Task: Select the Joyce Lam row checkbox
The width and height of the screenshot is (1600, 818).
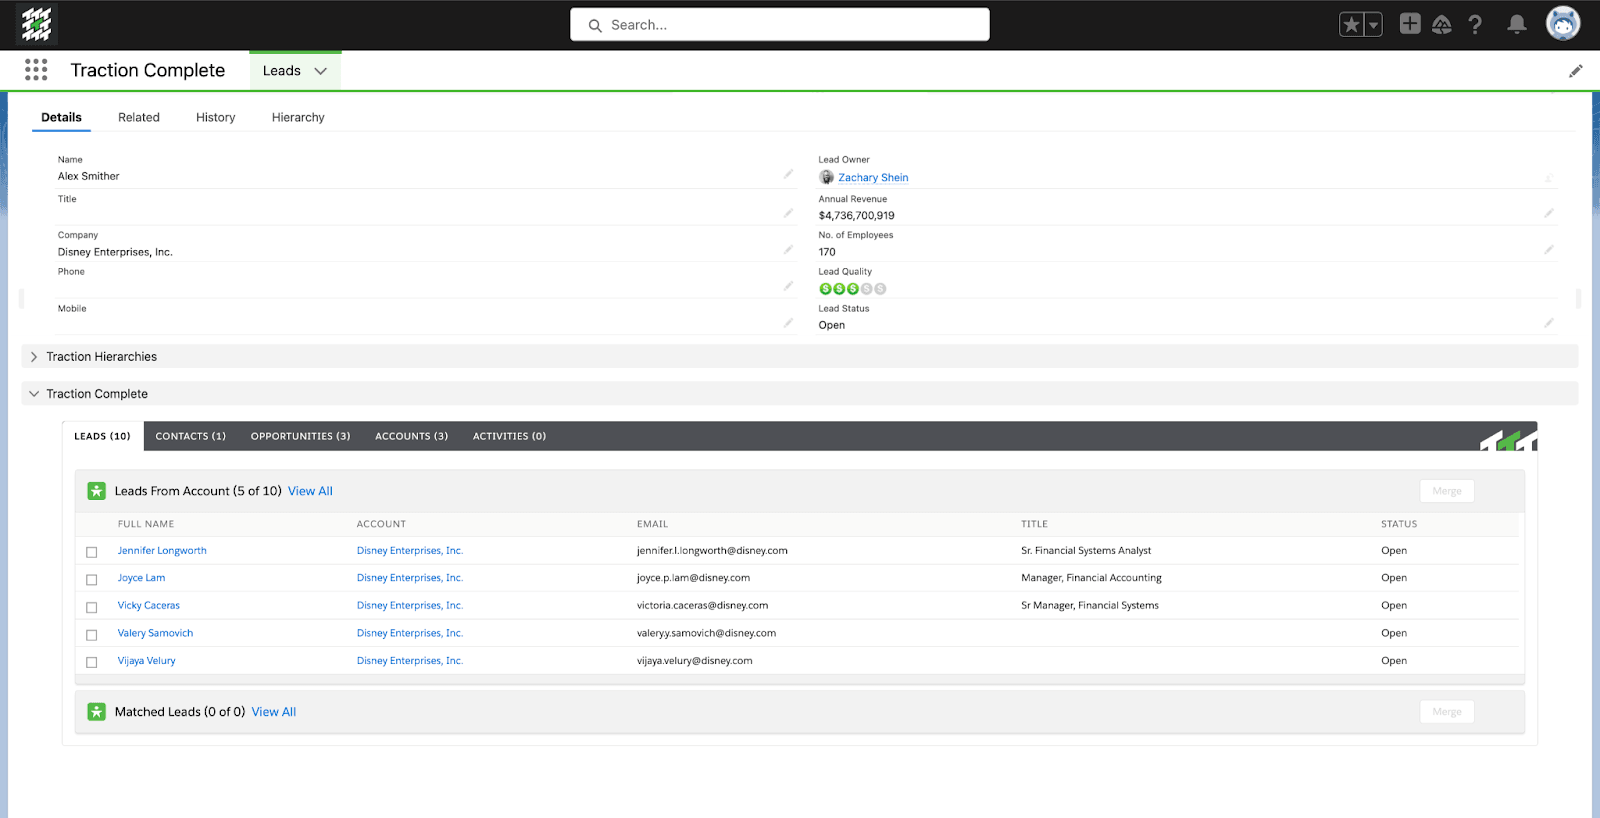Action: pos(92,580)
